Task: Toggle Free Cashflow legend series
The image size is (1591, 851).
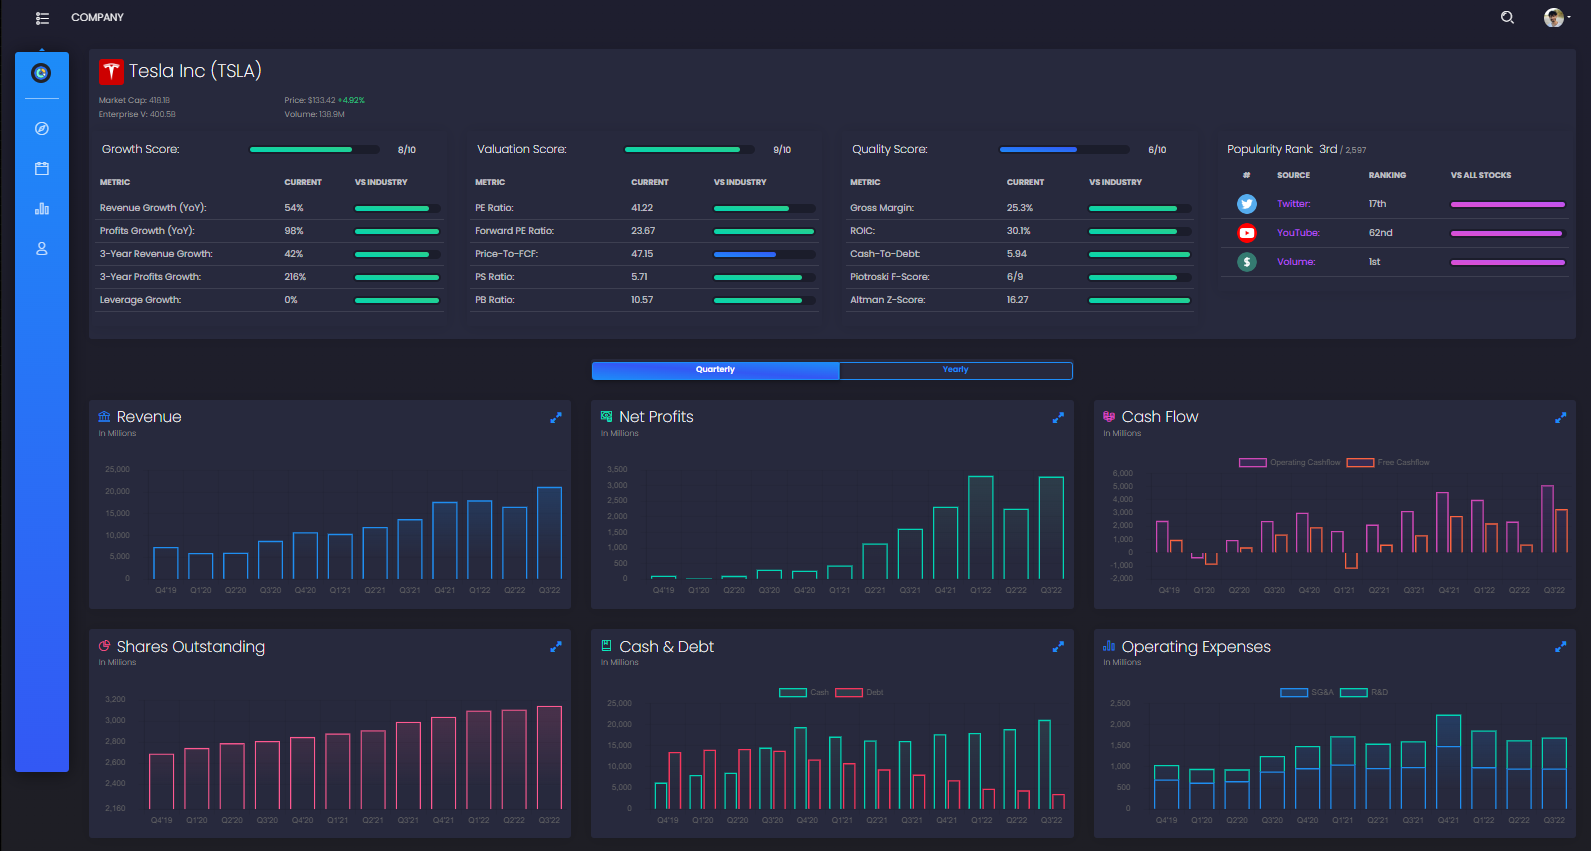Action: click(1388, 462)
